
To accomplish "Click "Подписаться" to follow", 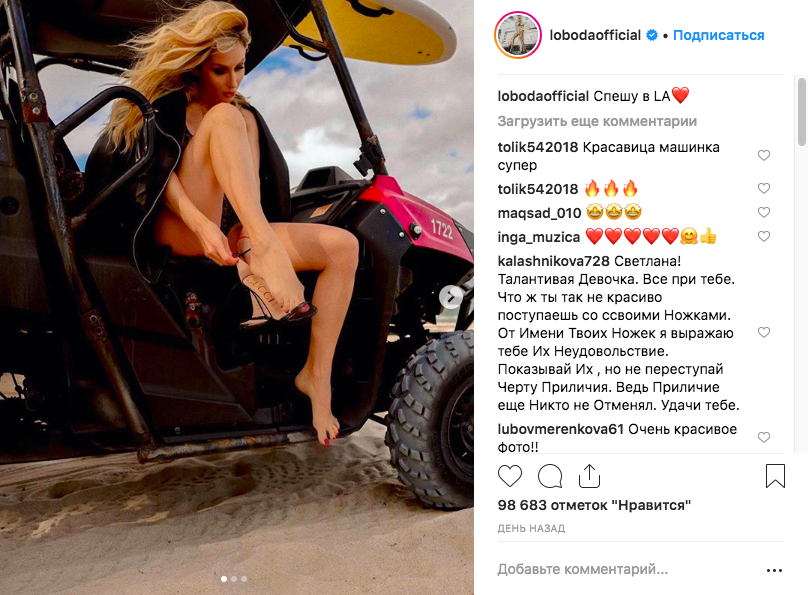I will (718, 35).
